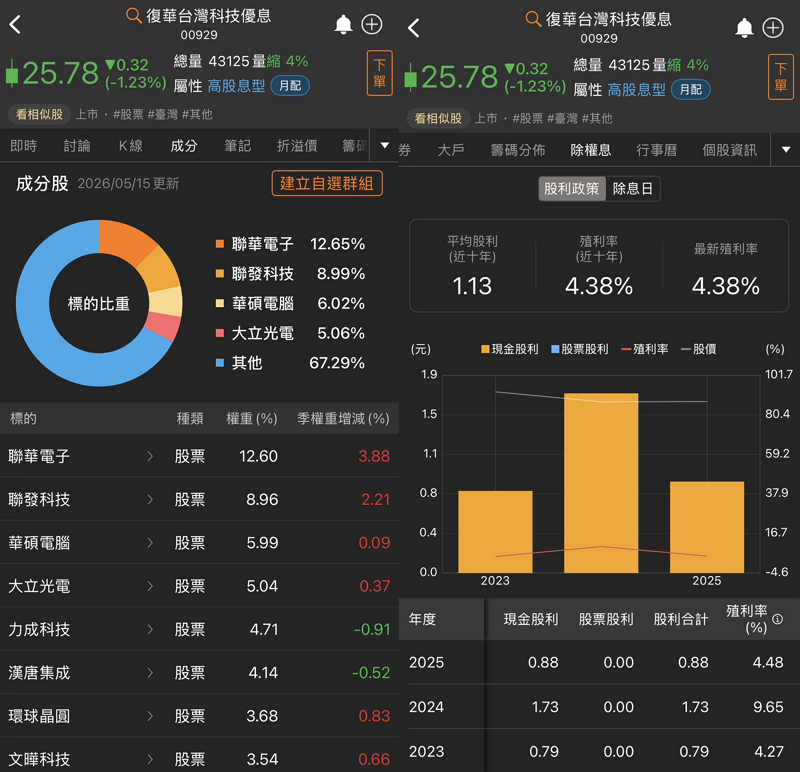Tap the 2023 dividend bar
This screenshot has height=772, width=800.
(x=495, y=532)
